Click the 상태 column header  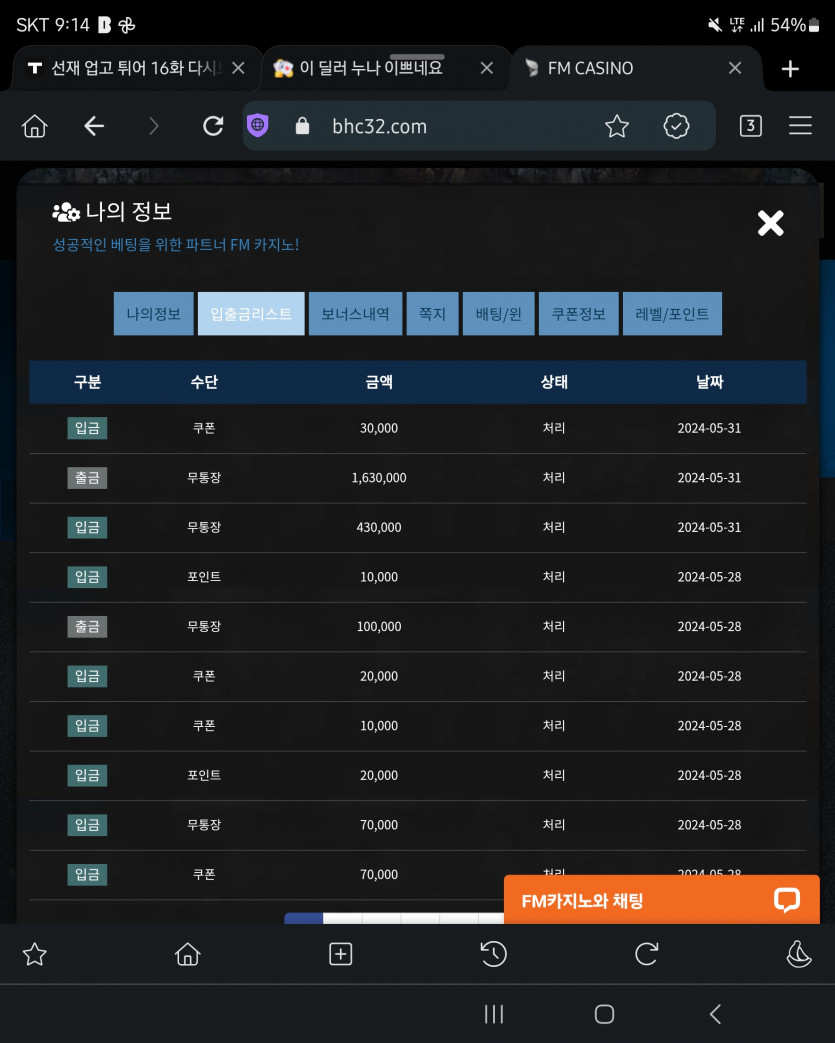(x=554, y=382)
